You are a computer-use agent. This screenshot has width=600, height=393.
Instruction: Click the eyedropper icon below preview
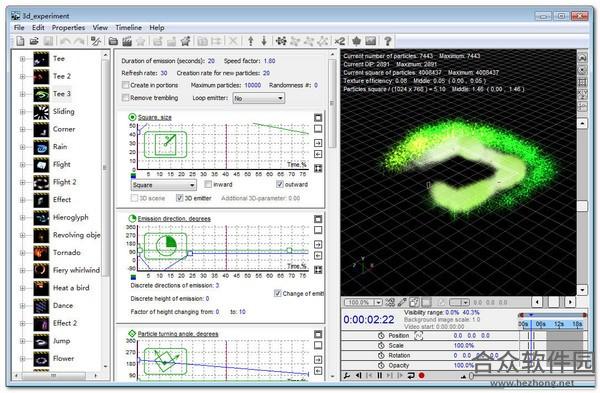[402, 302]
